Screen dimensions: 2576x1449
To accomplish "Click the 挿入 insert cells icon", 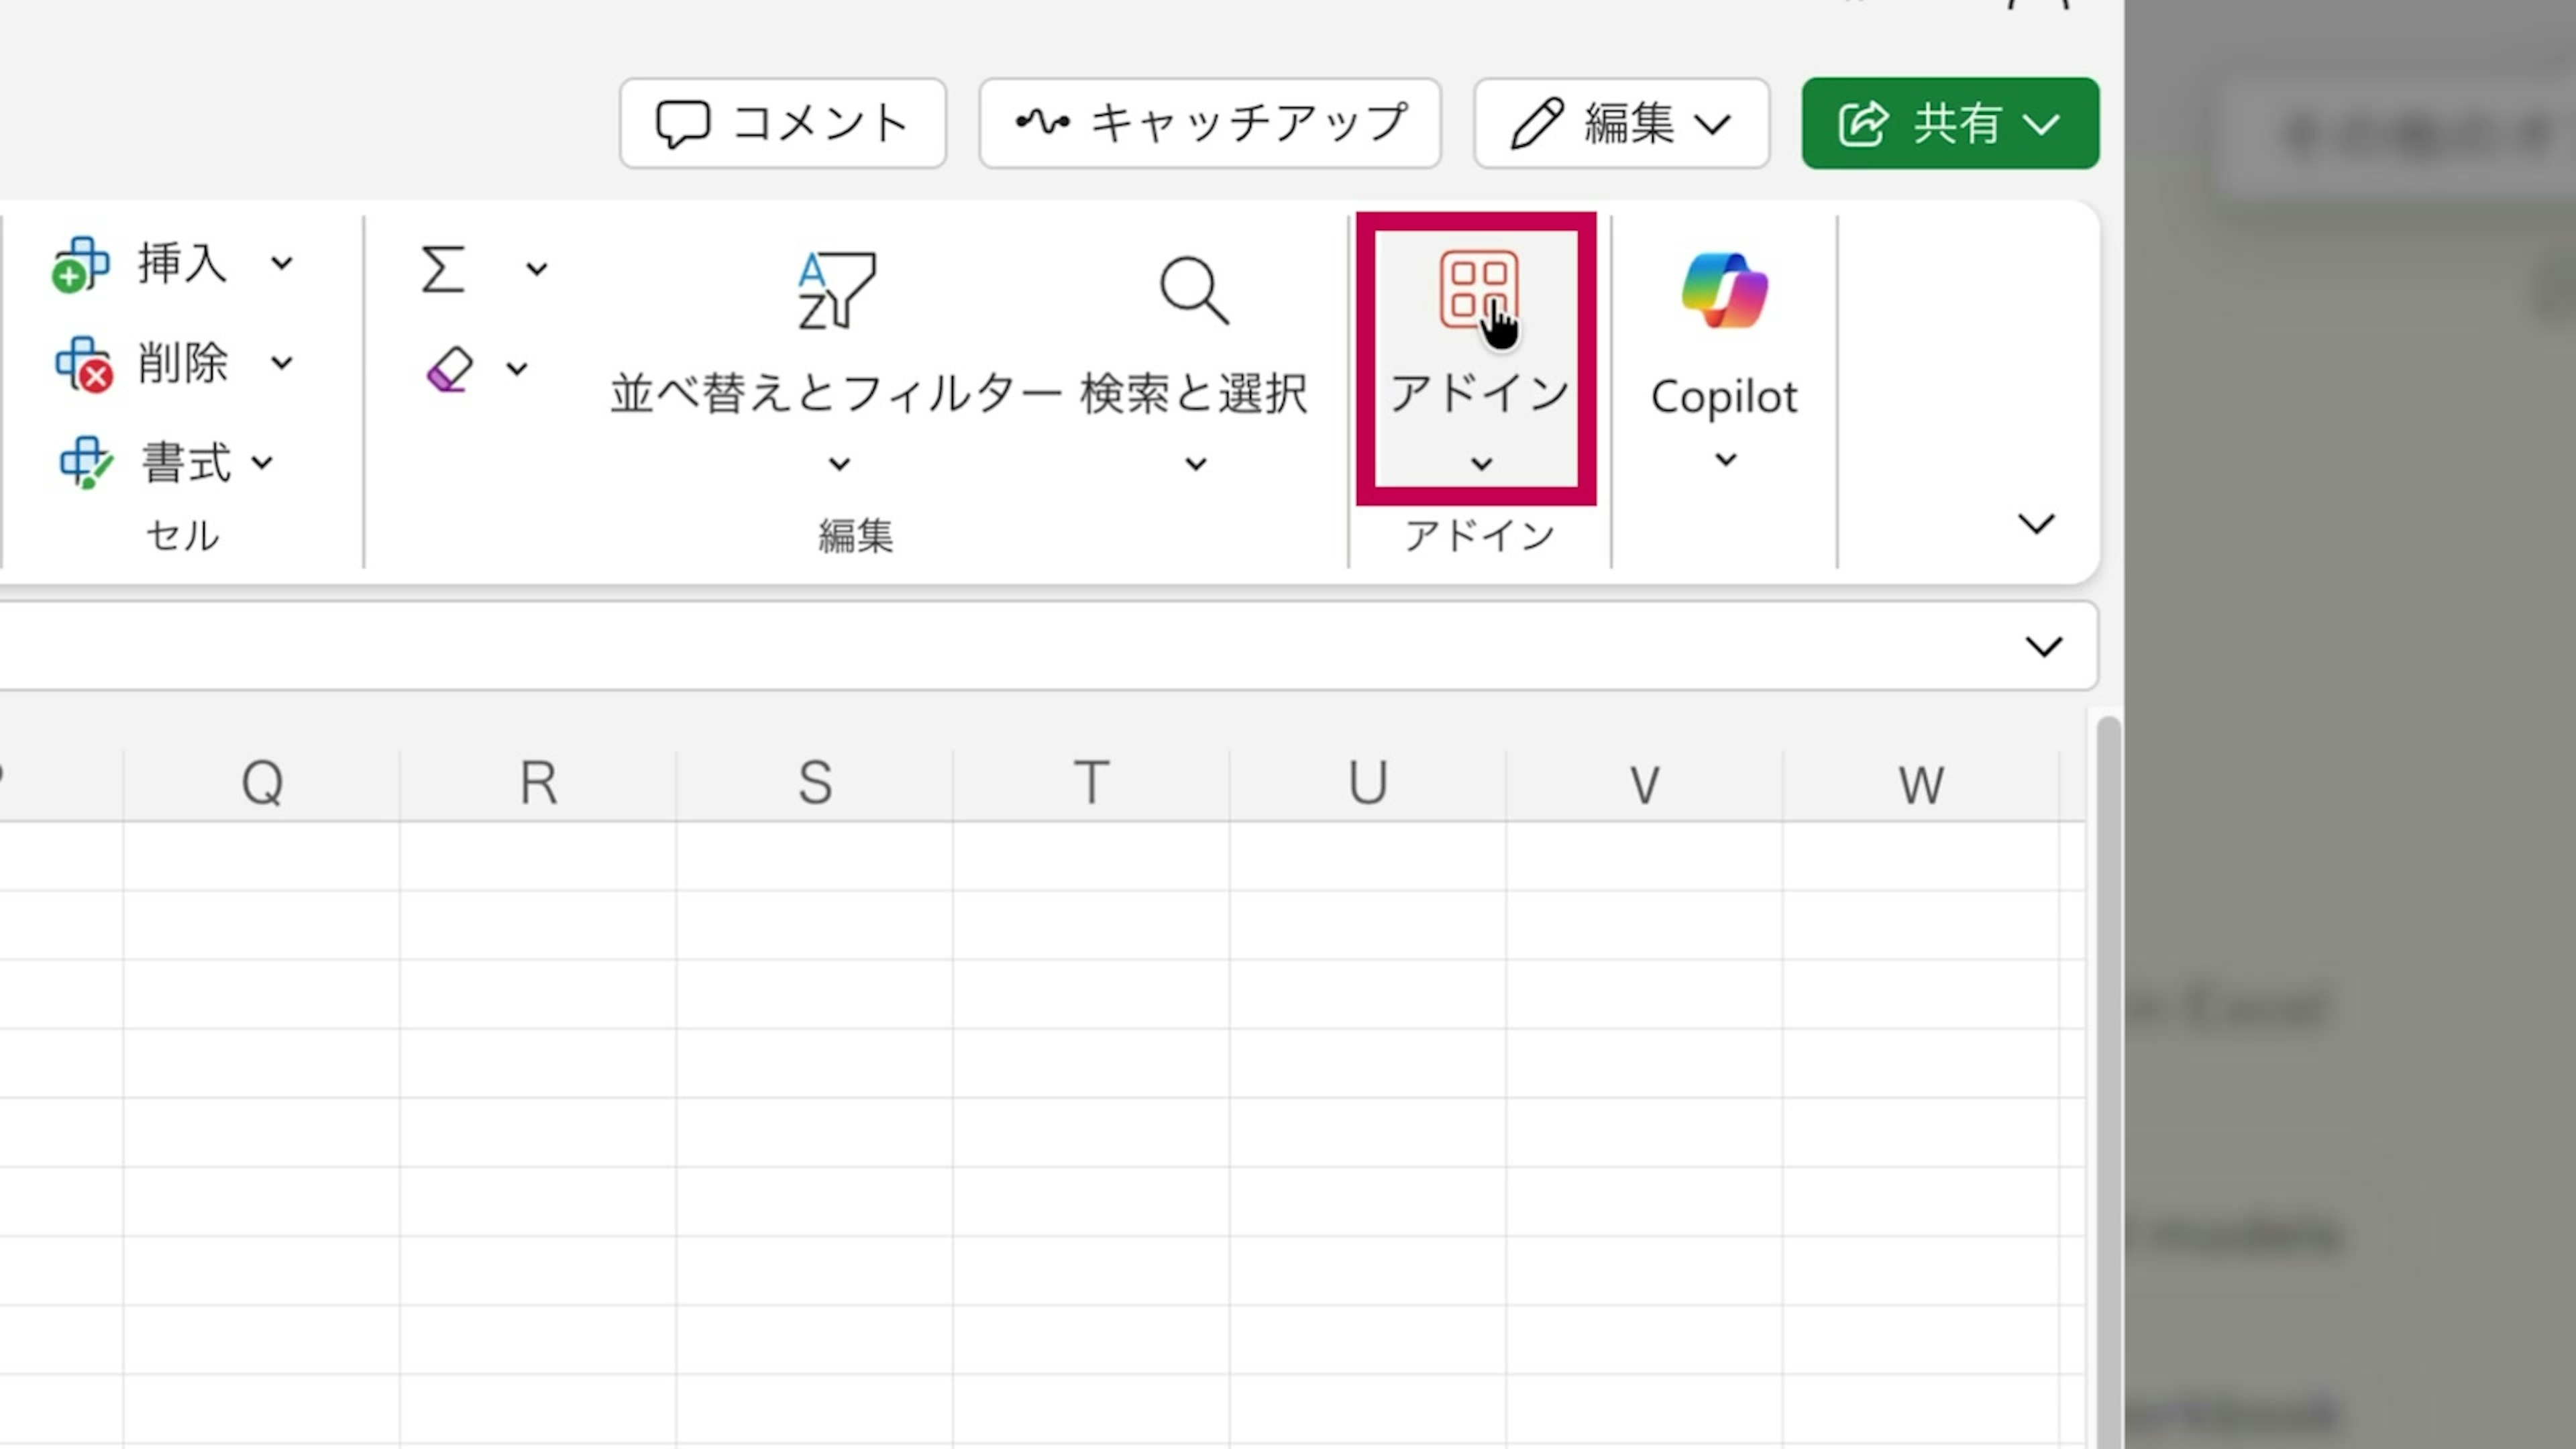I will [x=81, y=264].
